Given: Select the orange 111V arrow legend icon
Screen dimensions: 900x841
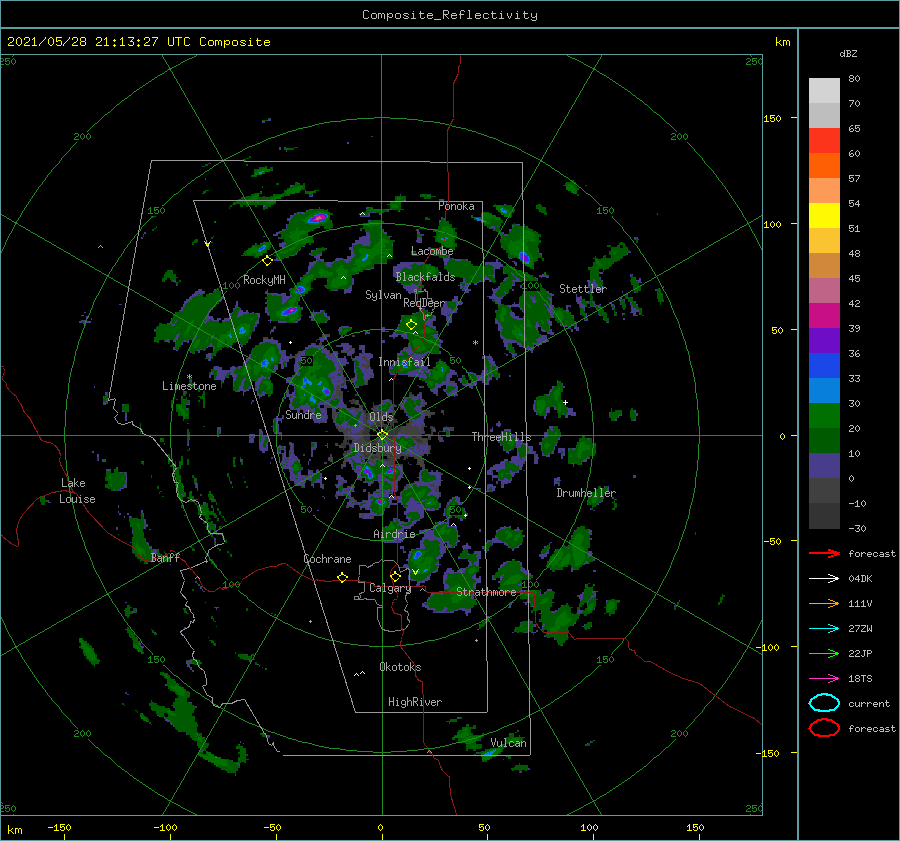Looking at the screenshot, I should pos(824,603).
